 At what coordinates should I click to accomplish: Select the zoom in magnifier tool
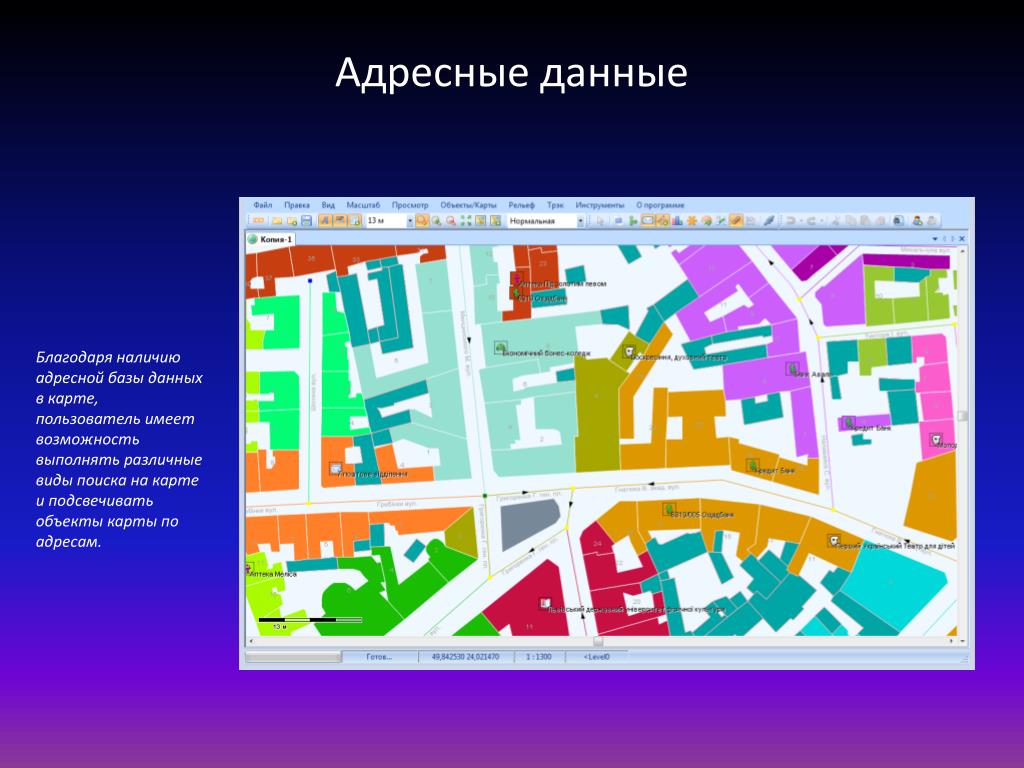point(436,221)
